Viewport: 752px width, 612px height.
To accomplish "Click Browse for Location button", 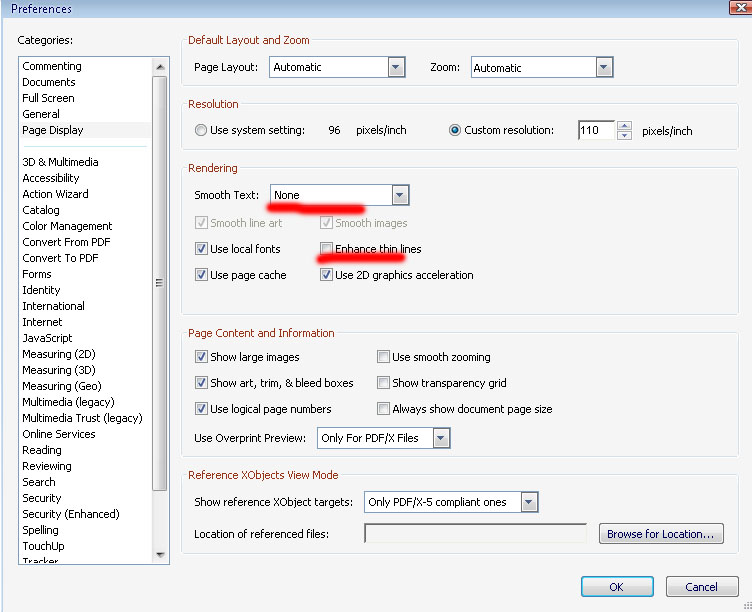I will point(661,534).
